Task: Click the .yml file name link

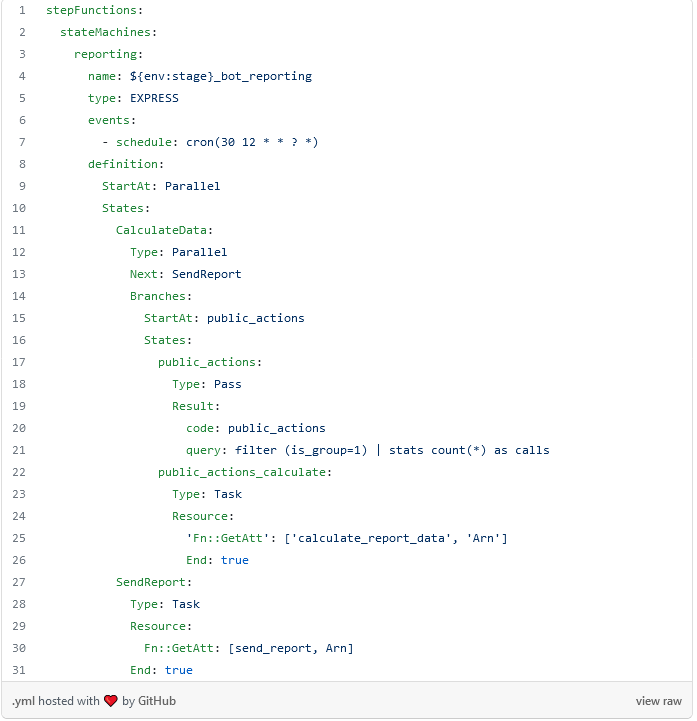Action: point(24,701)
